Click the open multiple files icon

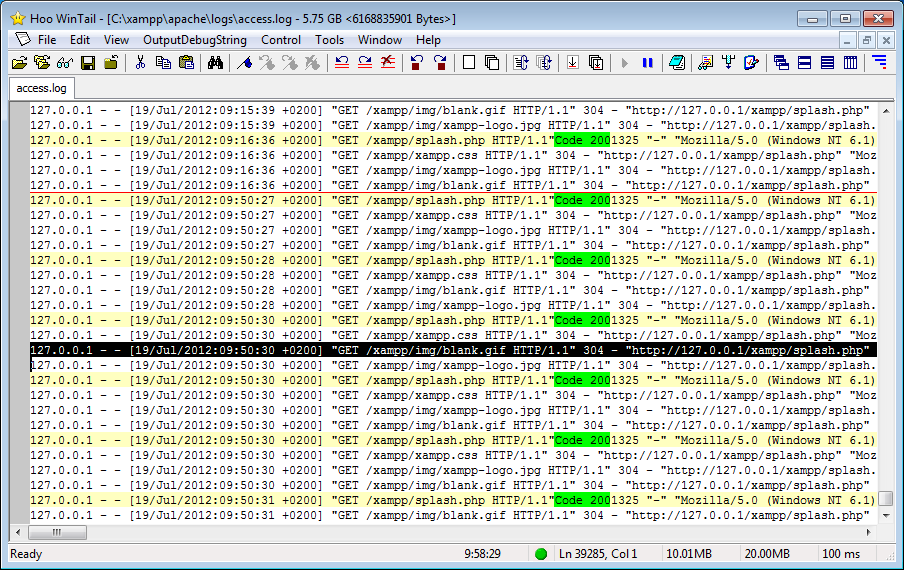pyautogui.click(x=42, y=62)
